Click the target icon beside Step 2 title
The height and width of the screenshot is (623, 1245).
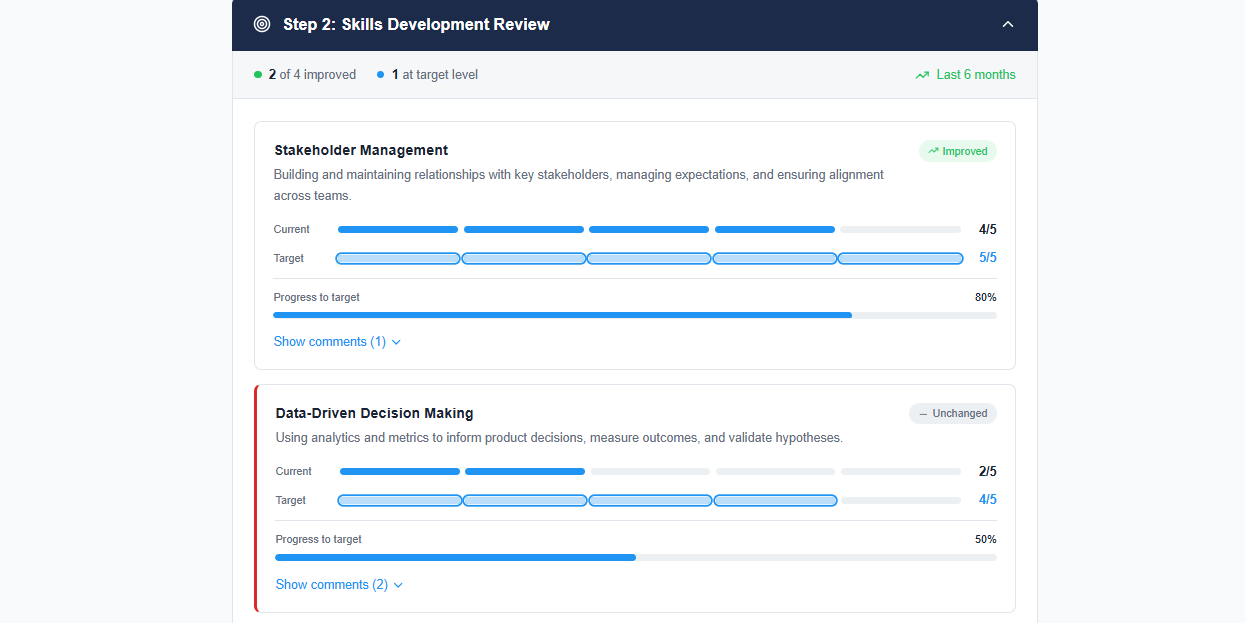262,24
